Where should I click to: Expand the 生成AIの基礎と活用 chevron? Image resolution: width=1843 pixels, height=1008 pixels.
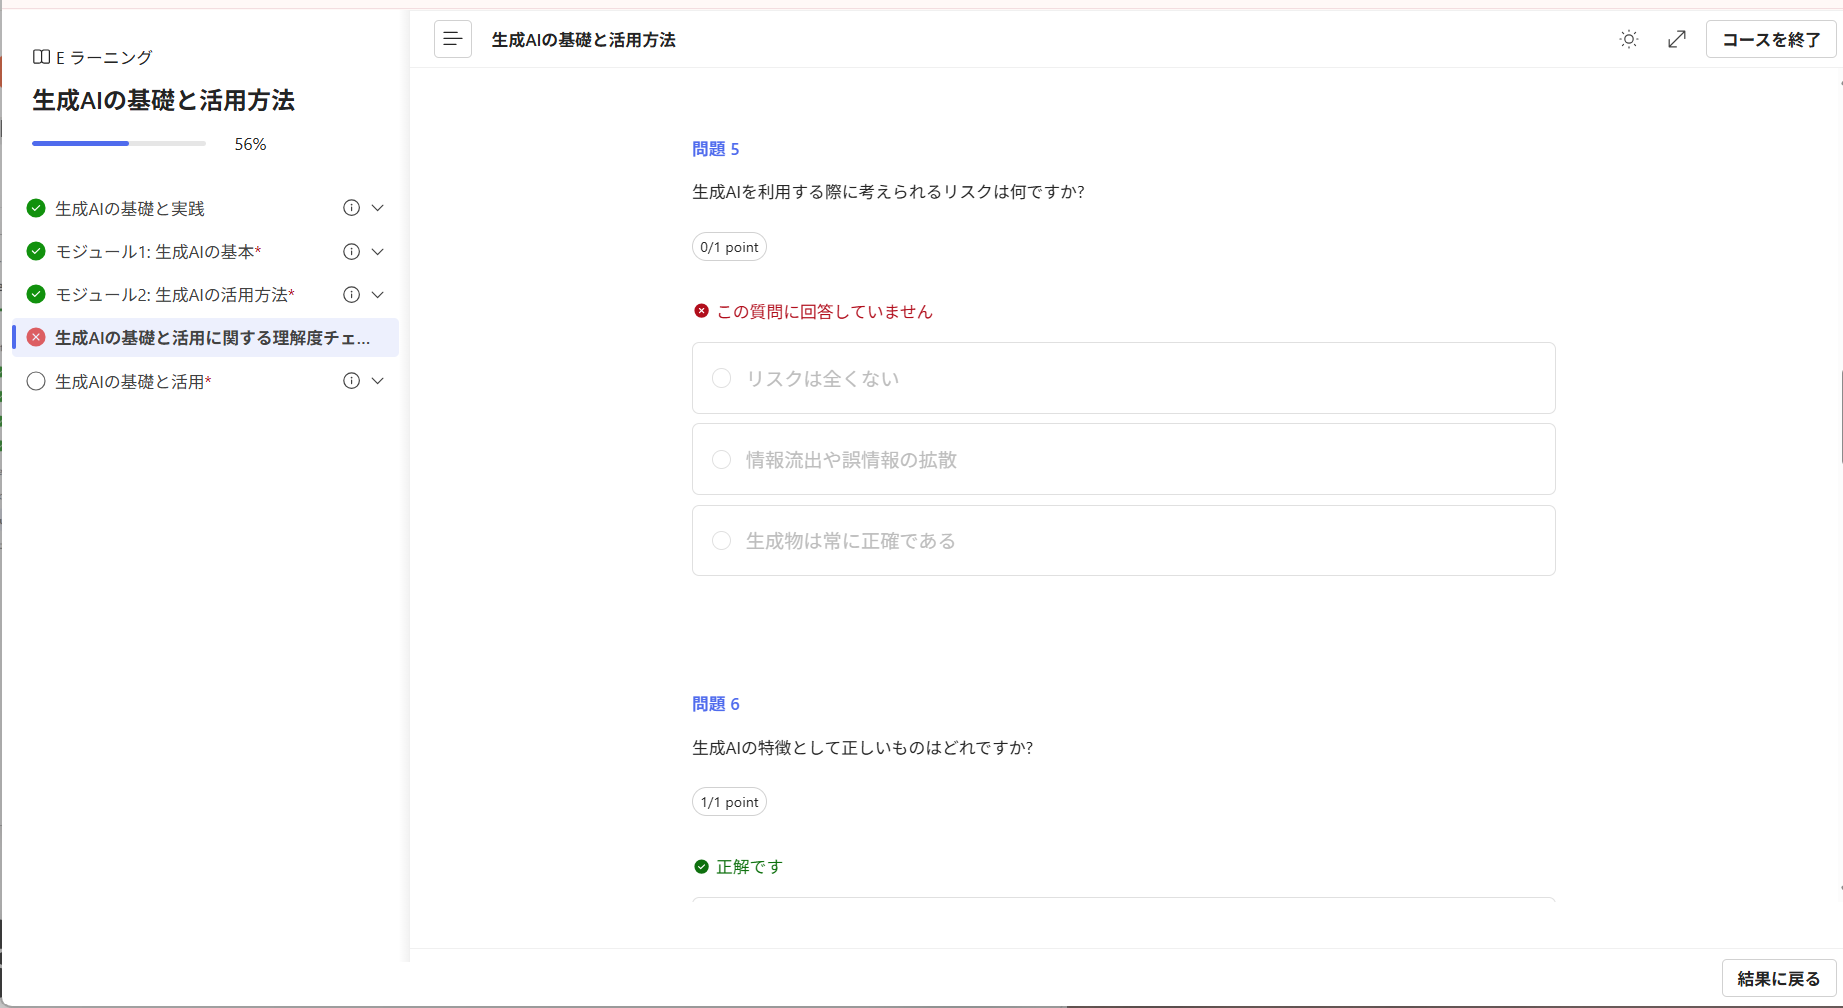coord(378,381)
